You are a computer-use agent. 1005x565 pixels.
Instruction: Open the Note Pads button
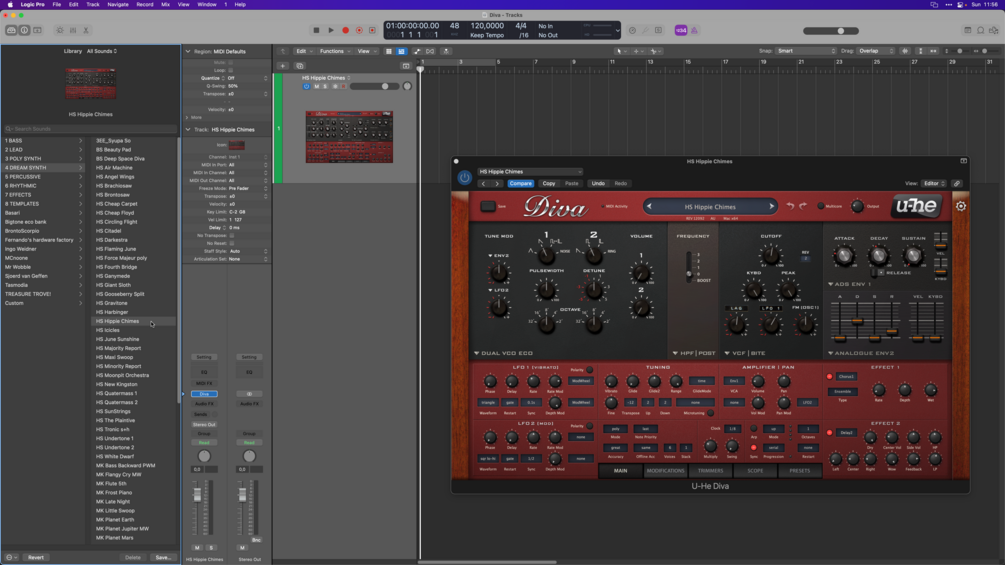pos(981,30)
